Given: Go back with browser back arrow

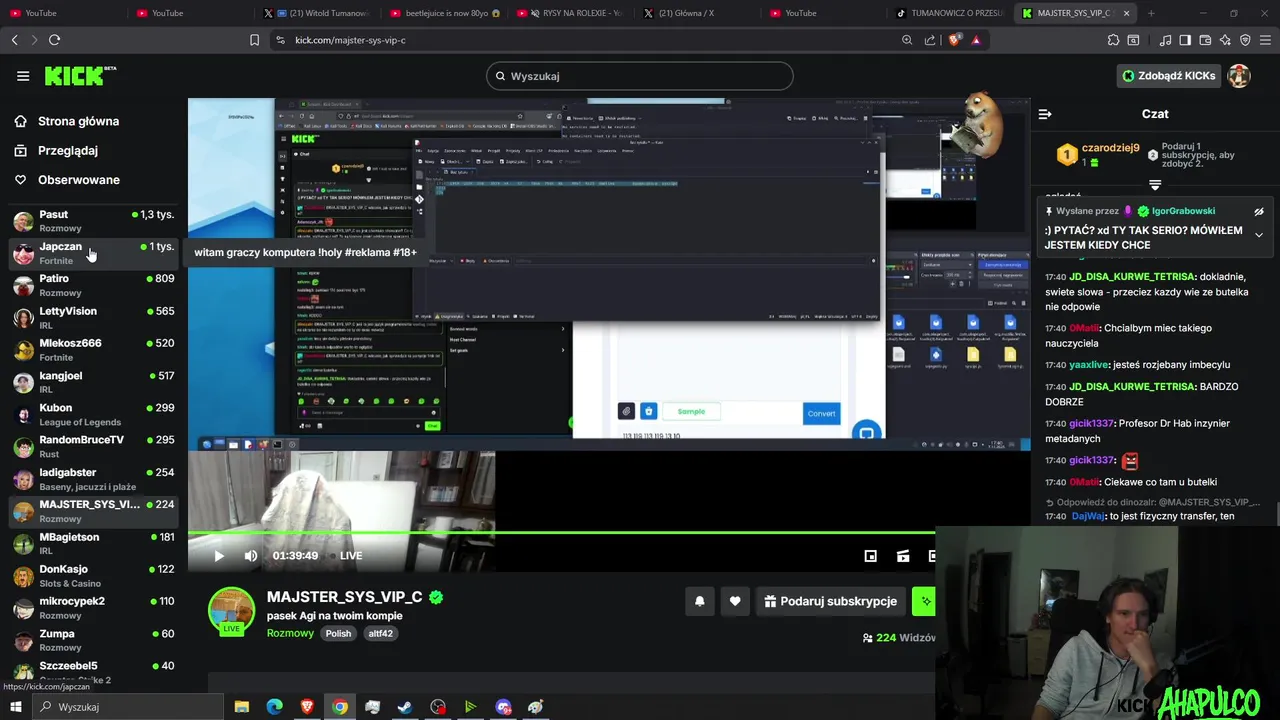Looking at the screenshot, I should [15, 40].
